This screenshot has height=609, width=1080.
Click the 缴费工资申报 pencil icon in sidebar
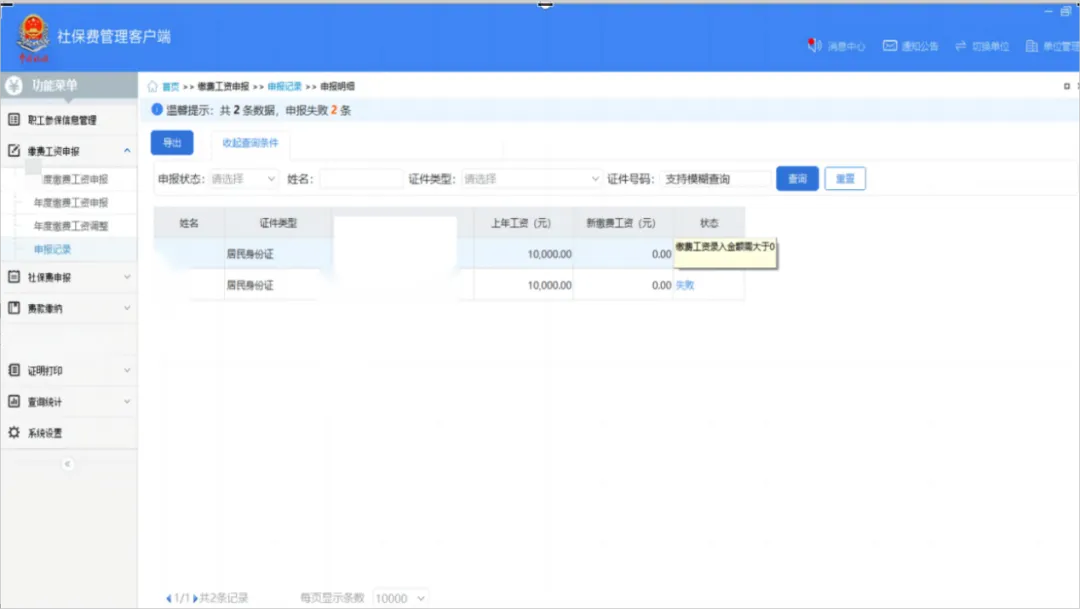tap(14, 150)
